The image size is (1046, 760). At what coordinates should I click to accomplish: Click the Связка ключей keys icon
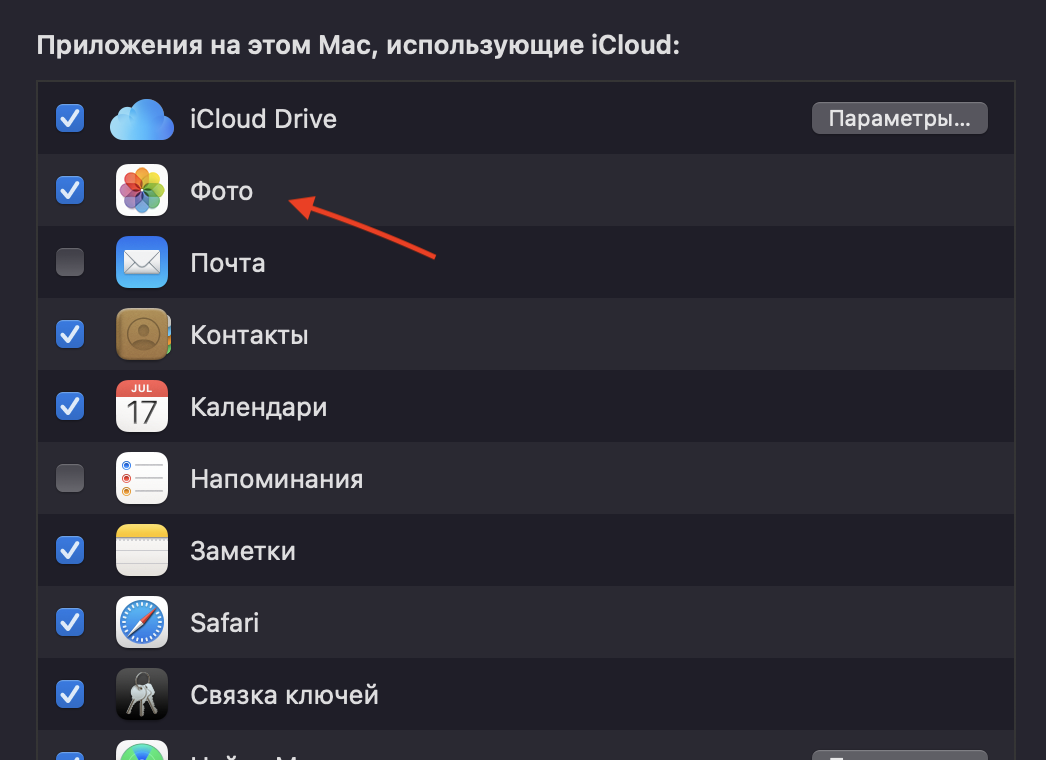[141, 694]
